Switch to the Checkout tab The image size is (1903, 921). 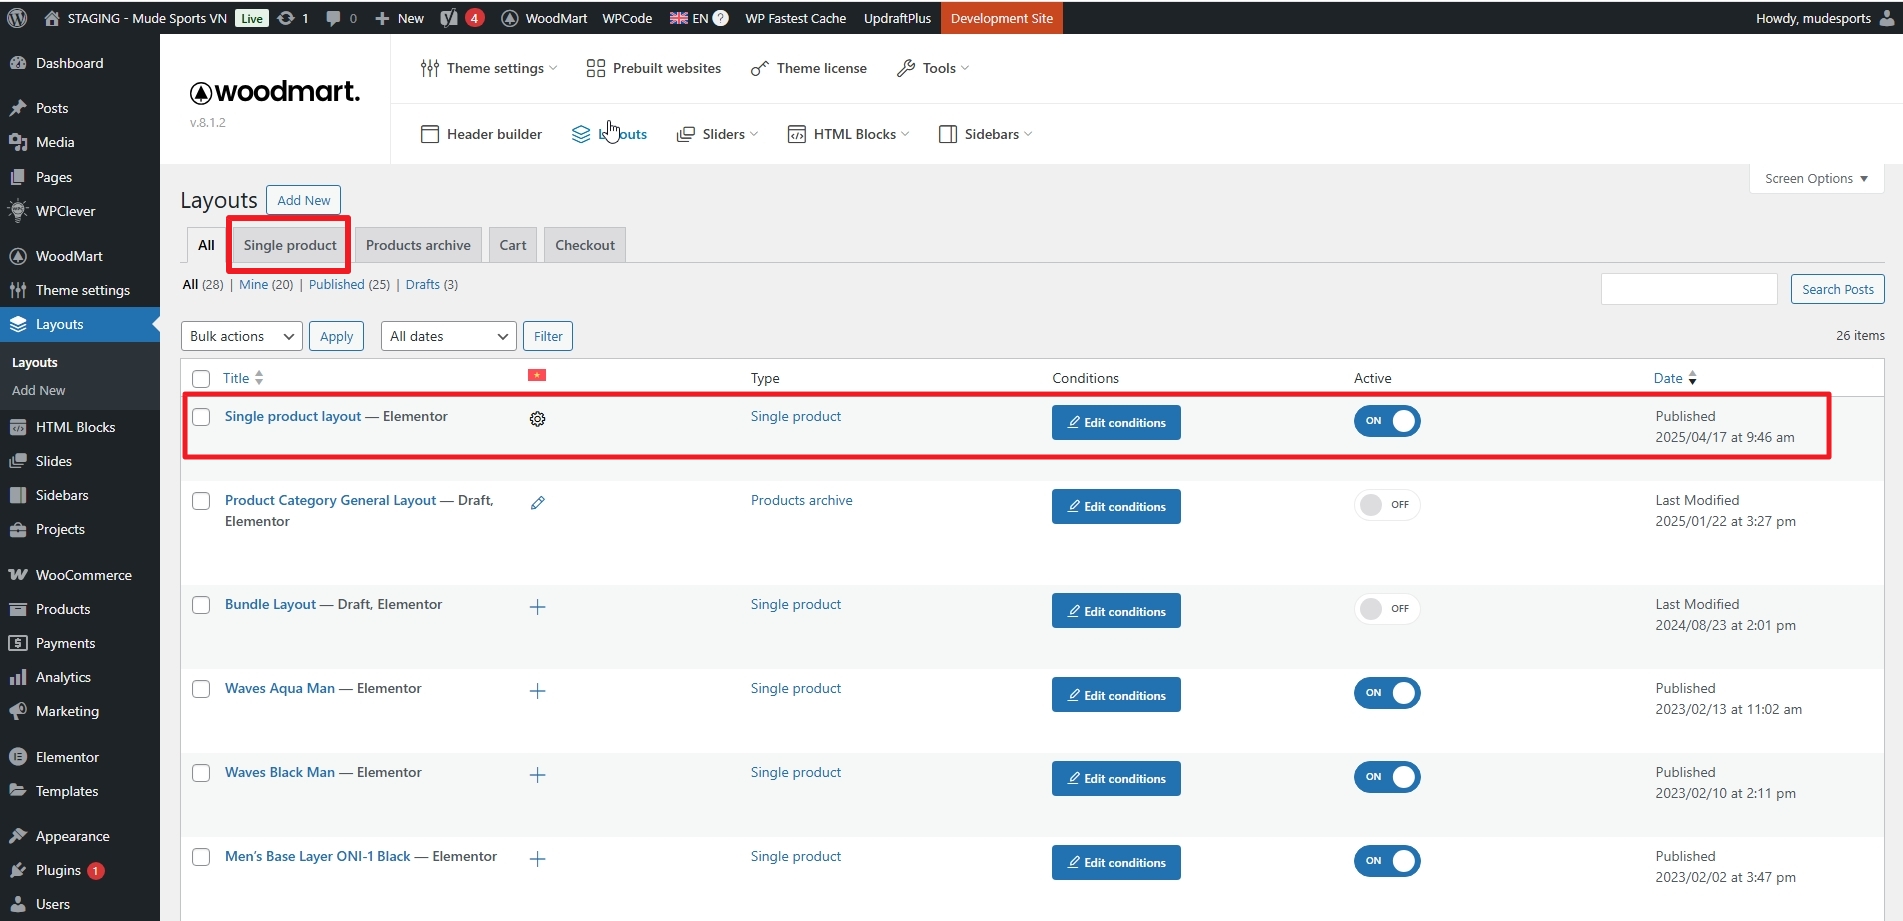point(585,245)
